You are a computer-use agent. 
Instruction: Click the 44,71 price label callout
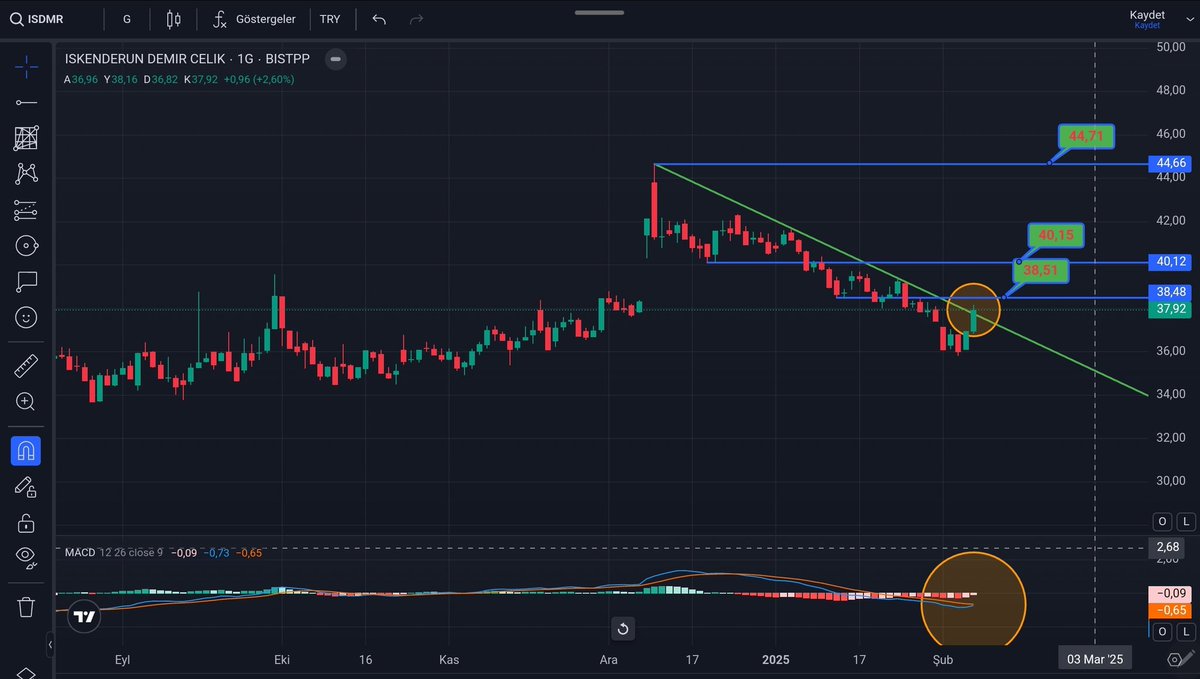(x=1086, y=136)
